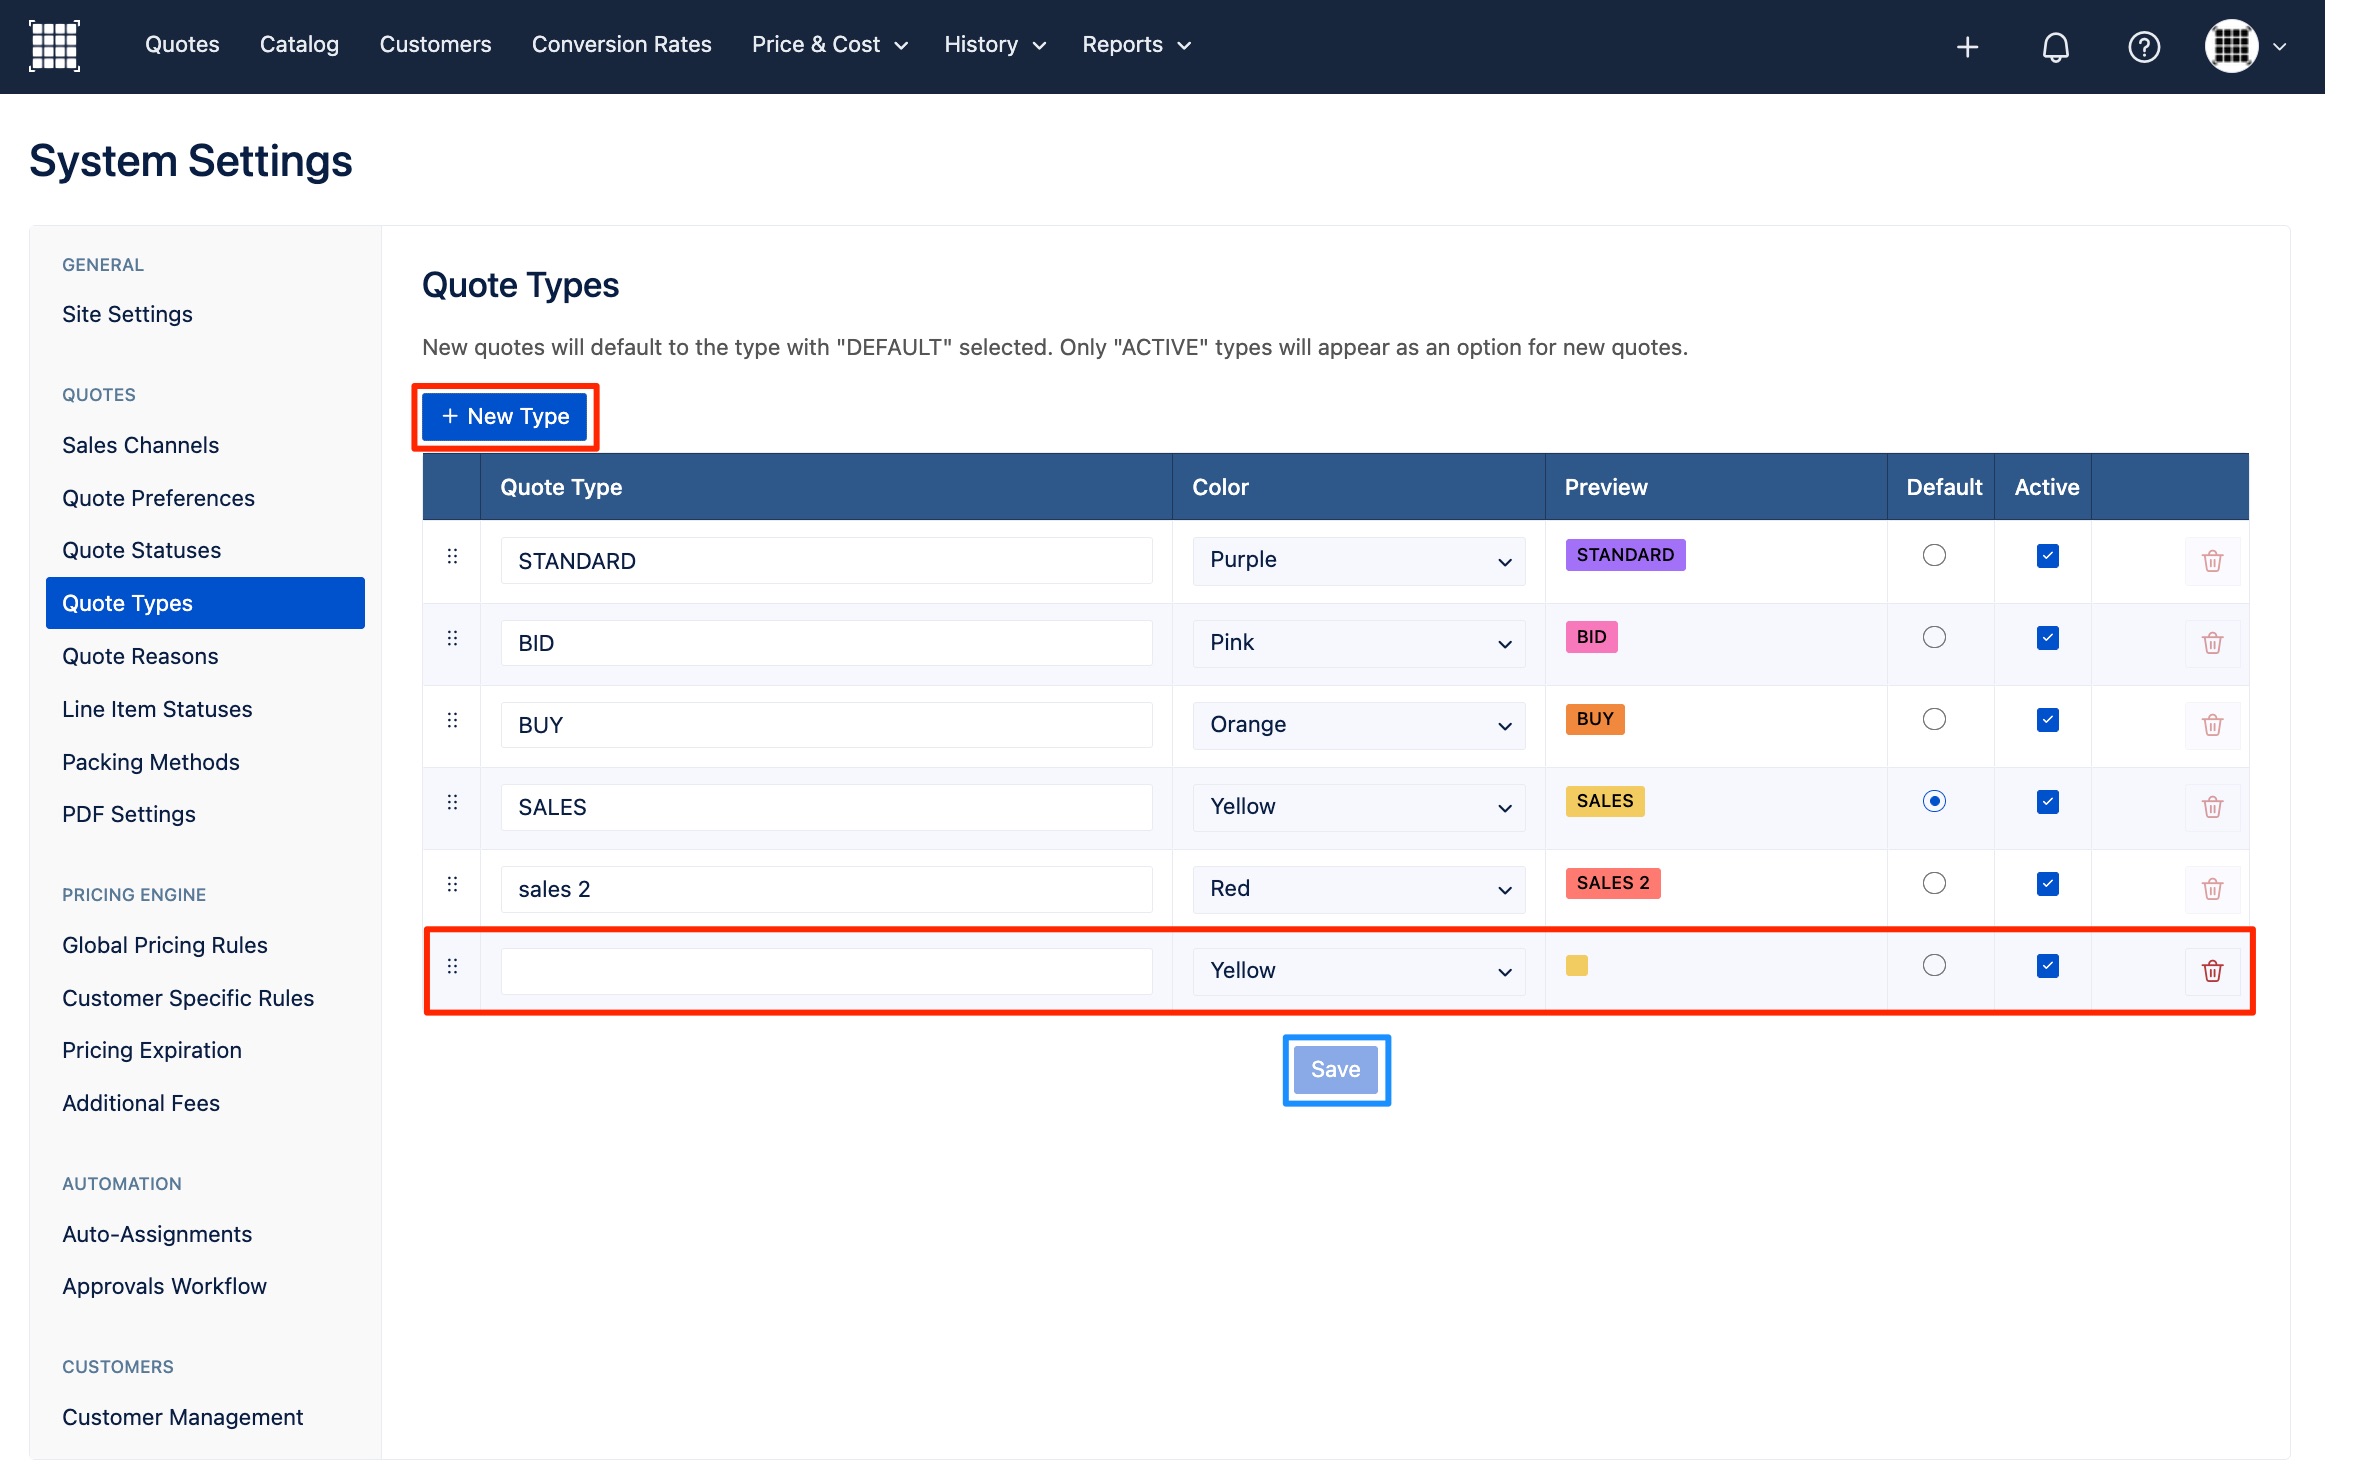Open the Yellow color dropdown for SALES
Viewport: 2366px width, 1468px height.
pos(1358,807)
